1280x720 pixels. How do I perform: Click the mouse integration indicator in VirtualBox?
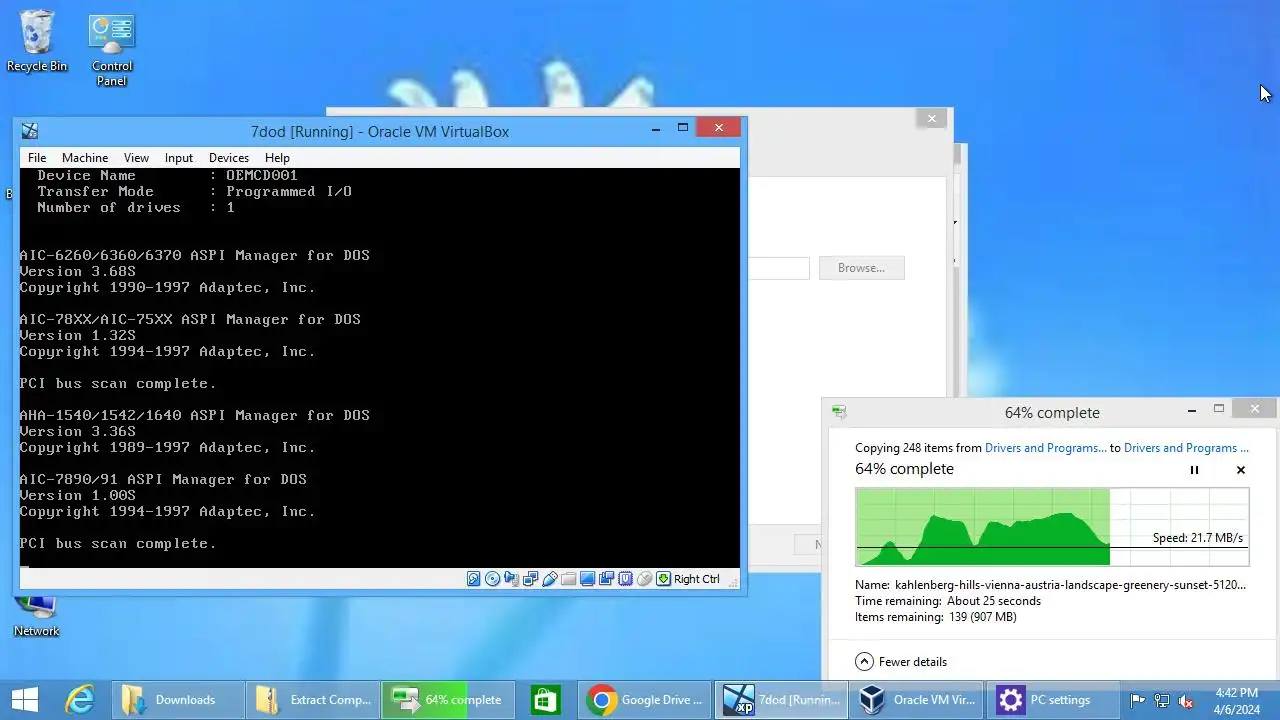point(644,579)
